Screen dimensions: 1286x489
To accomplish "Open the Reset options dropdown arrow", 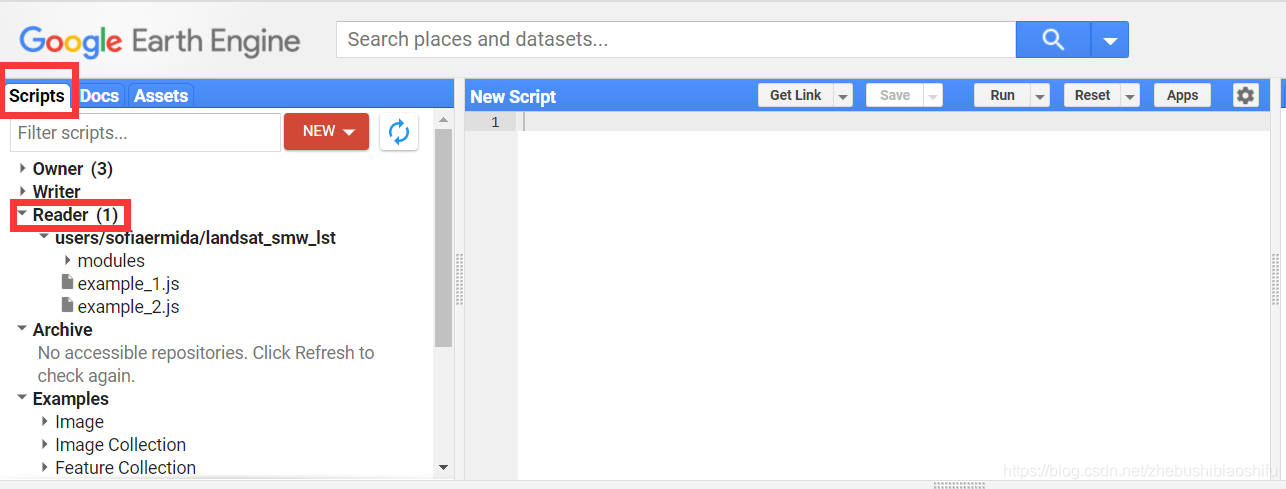I will (1130, 96).
